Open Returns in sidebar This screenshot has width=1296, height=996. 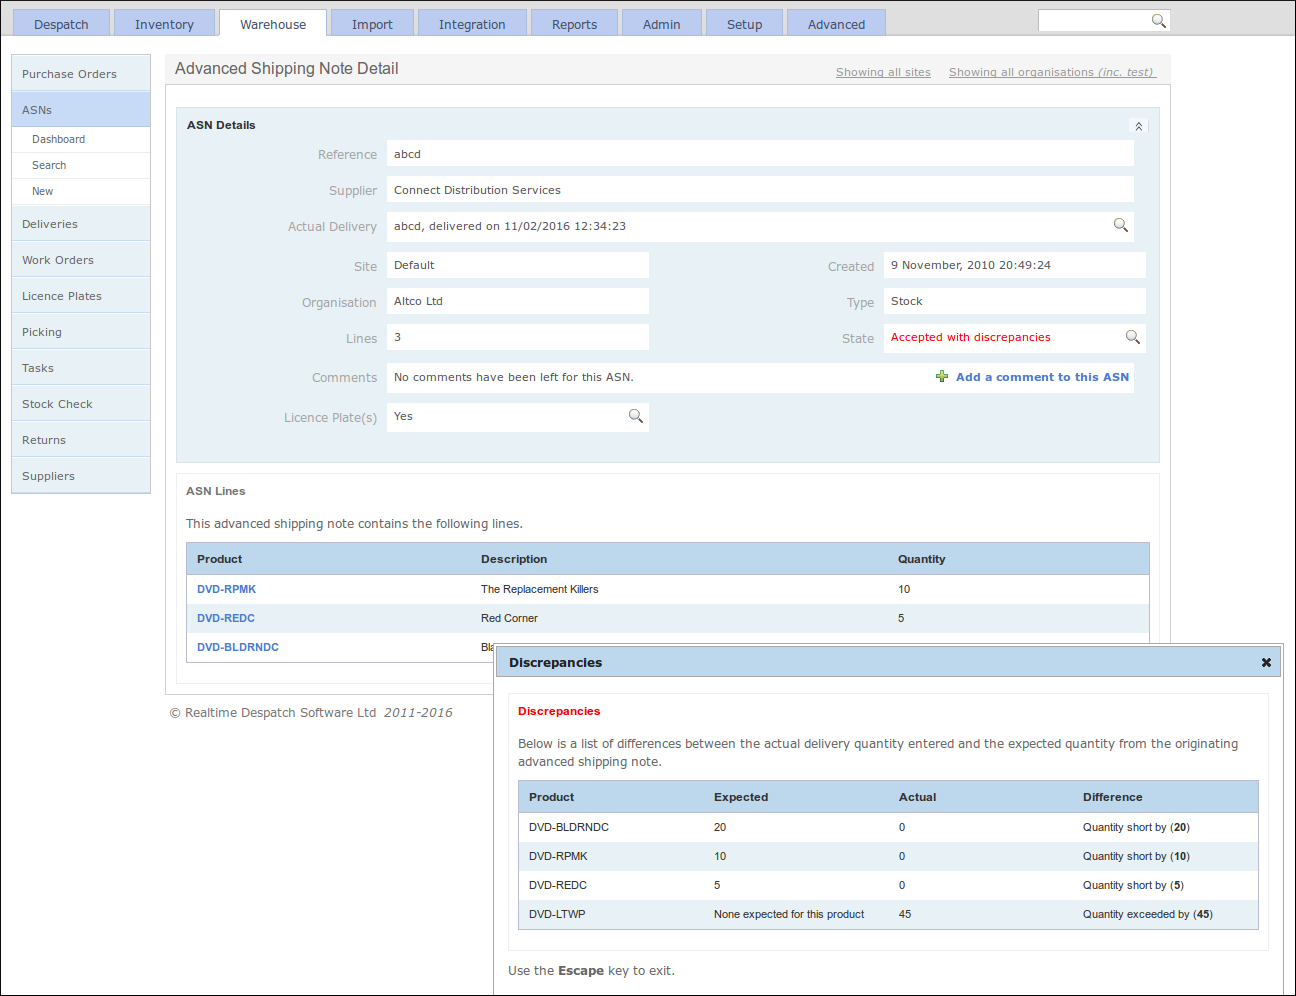[81, 440]
